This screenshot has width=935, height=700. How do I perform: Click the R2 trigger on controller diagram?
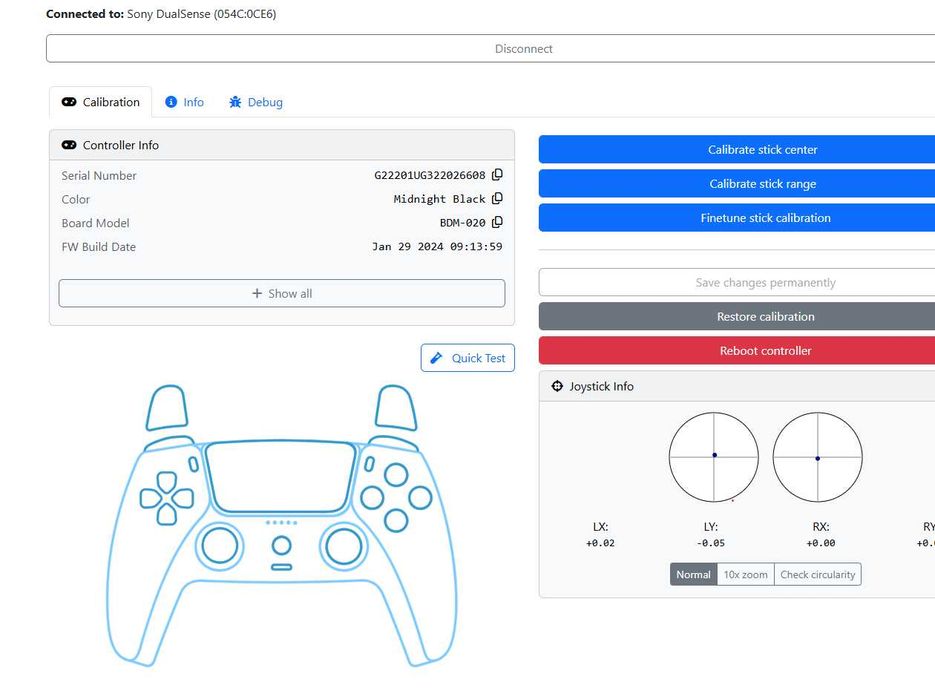click(x=395, y=407)
